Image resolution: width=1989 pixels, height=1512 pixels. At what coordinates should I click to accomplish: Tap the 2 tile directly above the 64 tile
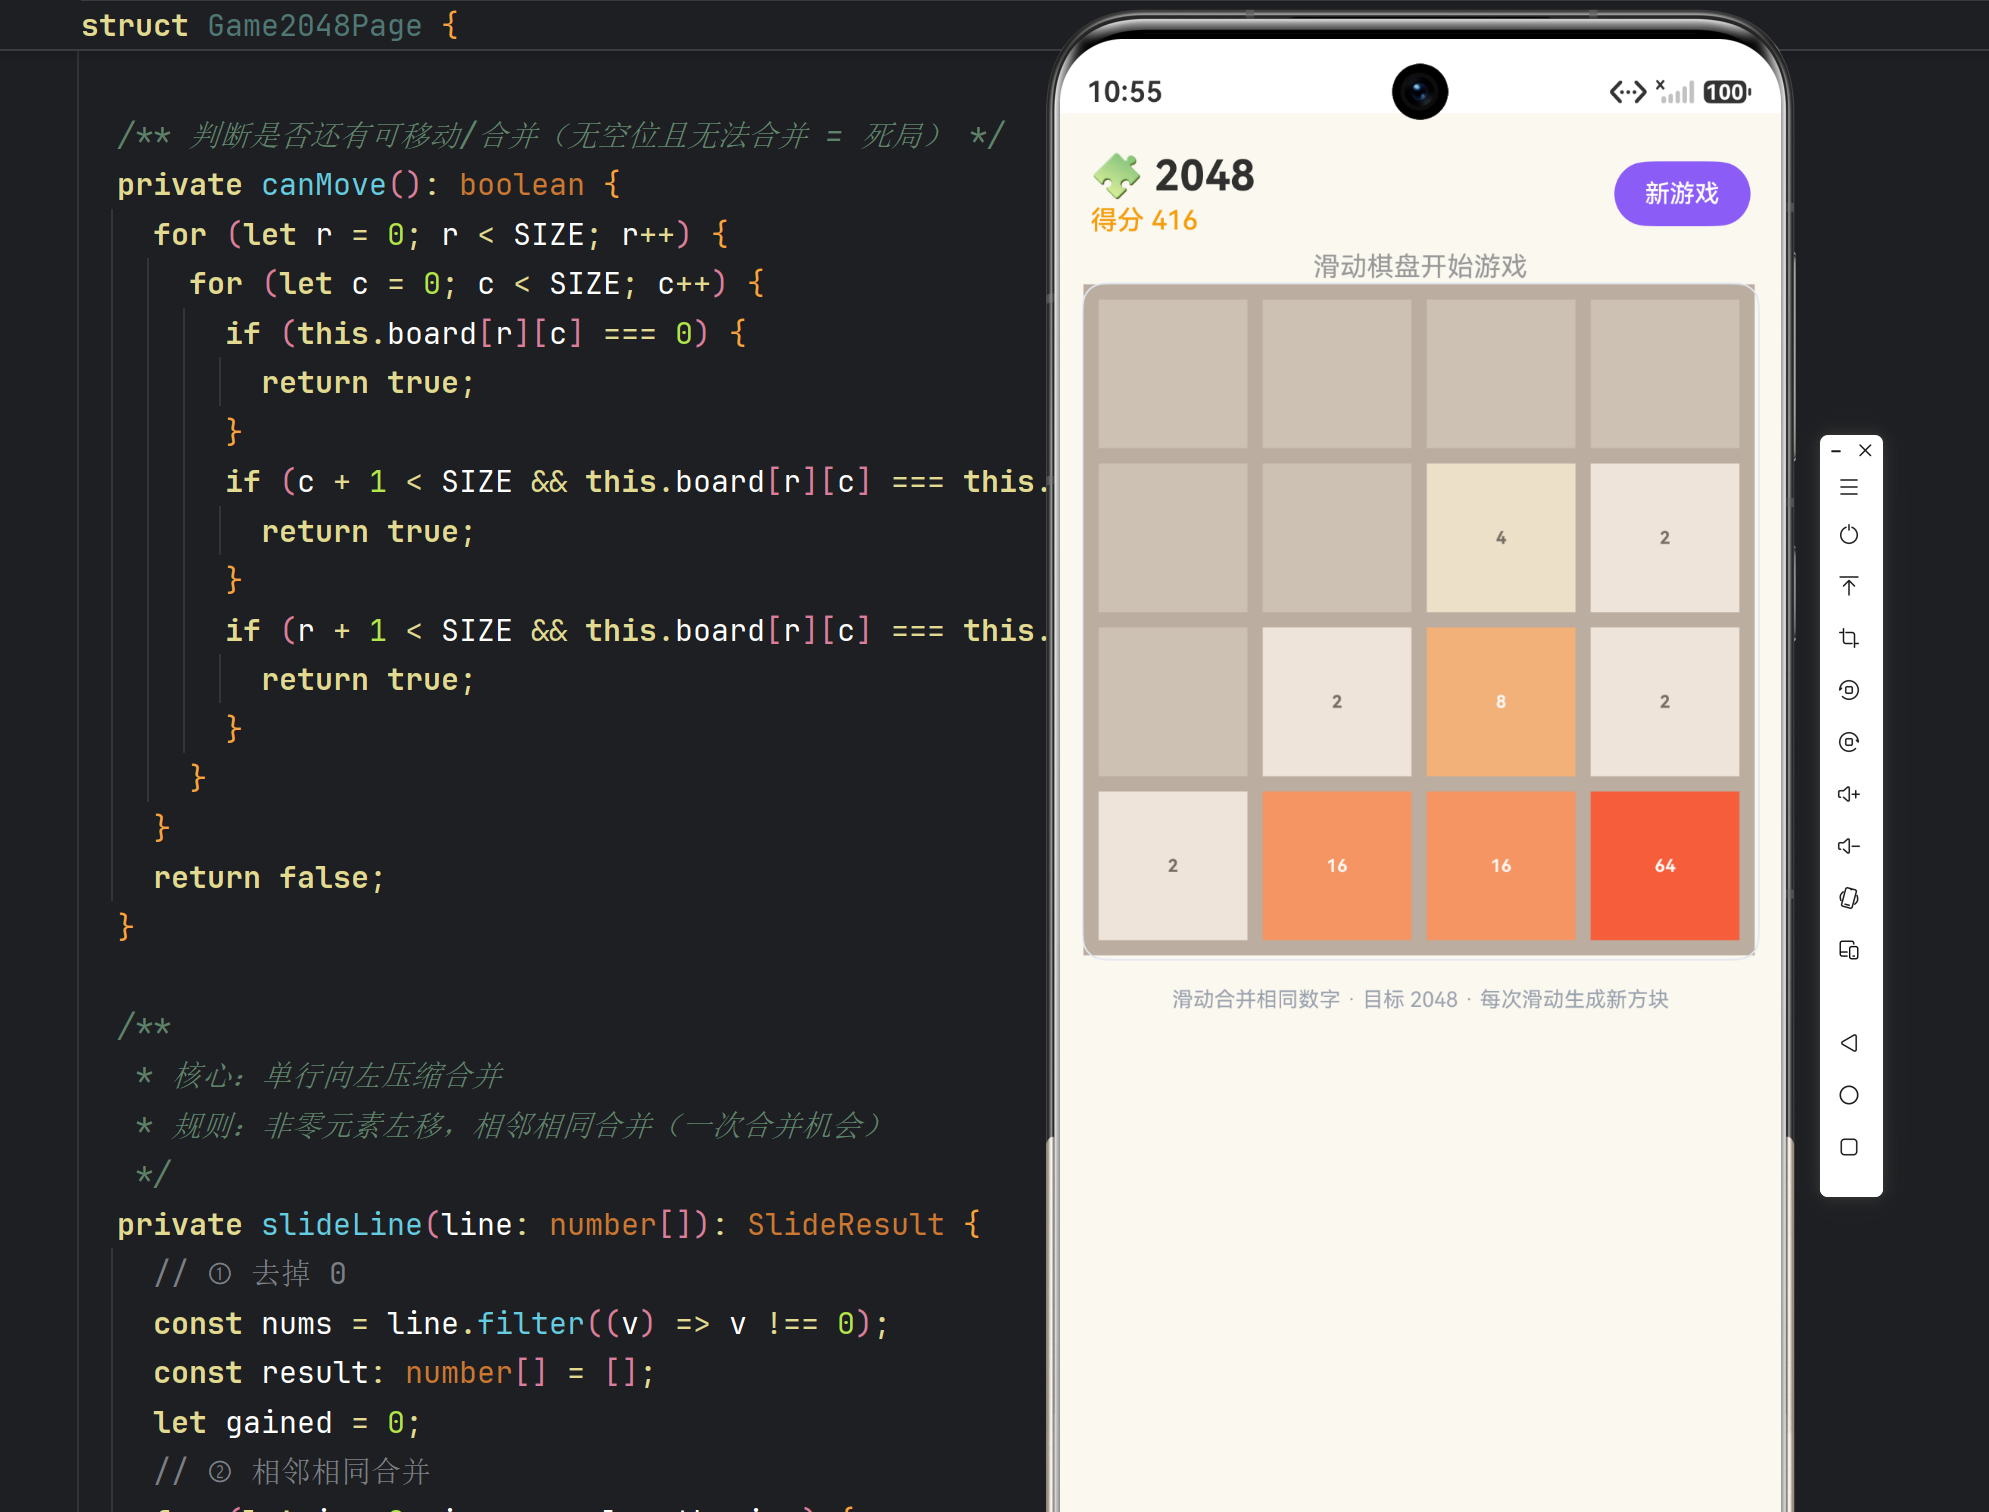pyautogui.click(x=1665, y=701)
